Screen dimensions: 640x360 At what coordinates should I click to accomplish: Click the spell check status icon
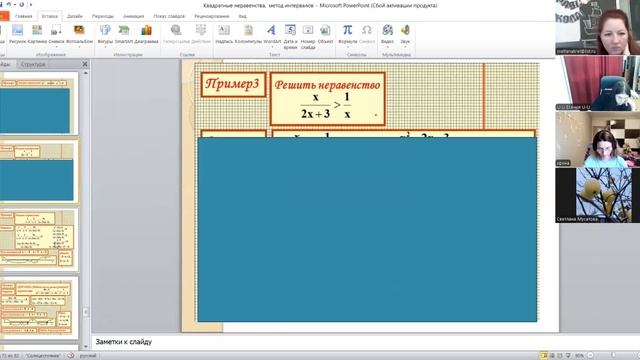pyautogui.click(x=71, y=356)
